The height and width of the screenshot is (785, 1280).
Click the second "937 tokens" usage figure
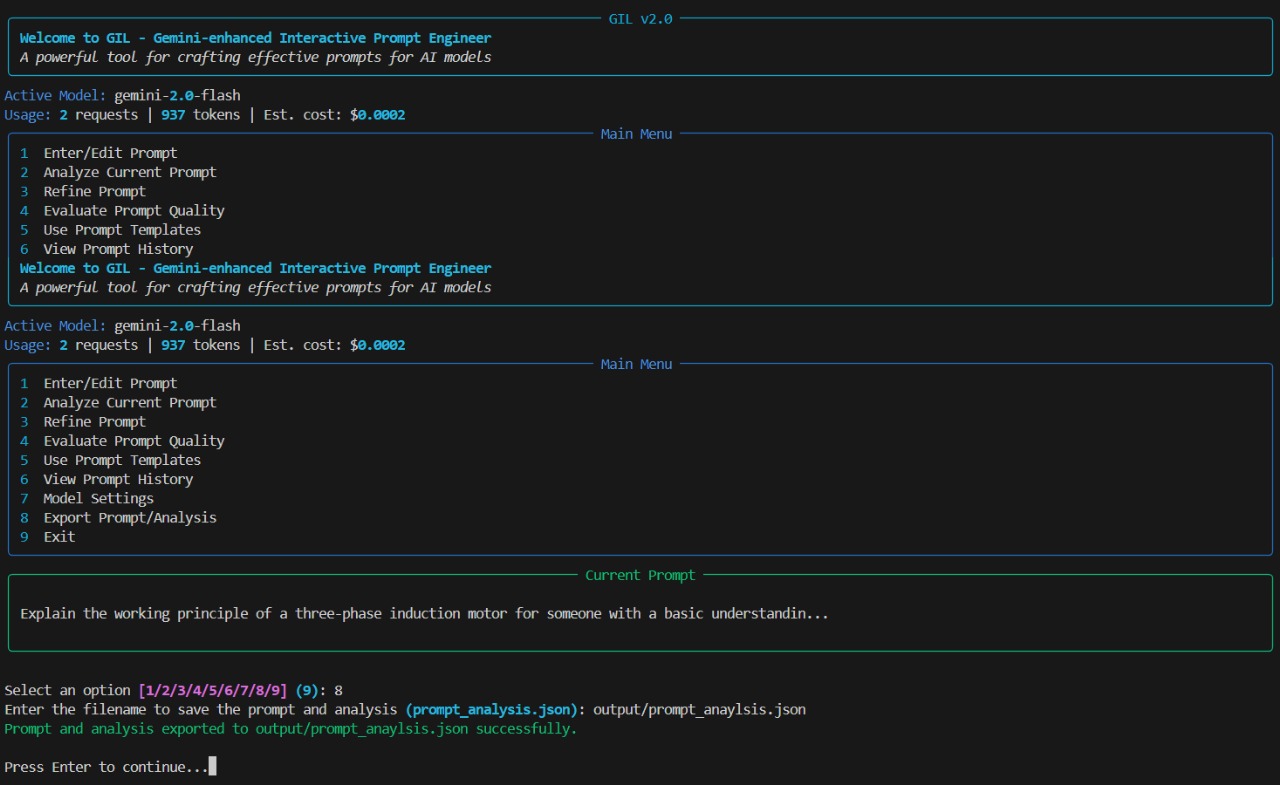click(201, 345)
